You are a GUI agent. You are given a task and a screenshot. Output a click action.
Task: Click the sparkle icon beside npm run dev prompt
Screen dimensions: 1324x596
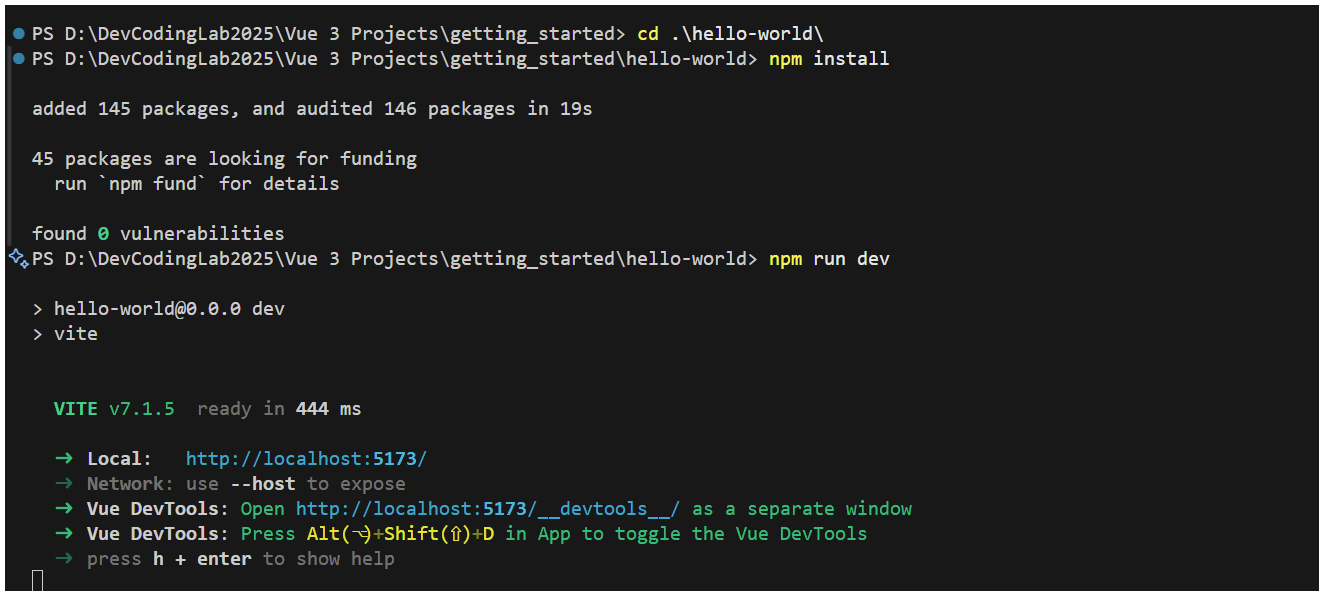pyautogui.click(x=18, y=259)
